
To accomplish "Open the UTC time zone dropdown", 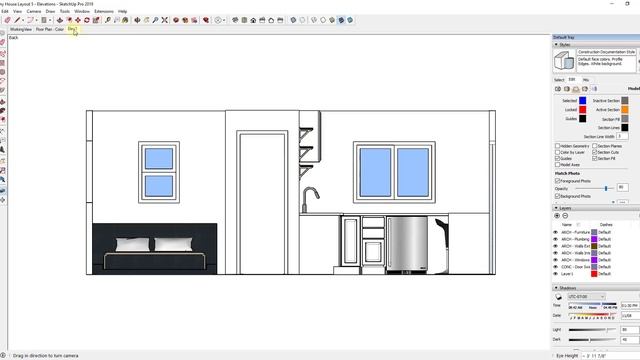I will 587,297.
